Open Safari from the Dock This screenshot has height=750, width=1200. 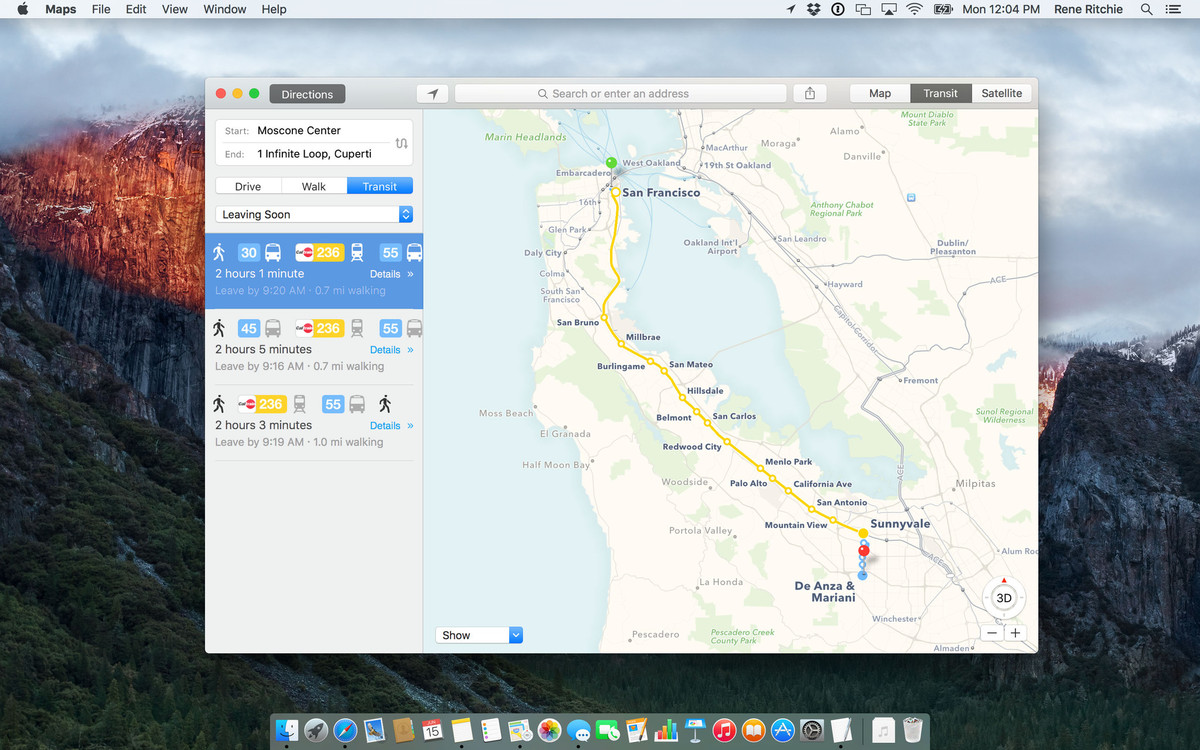pos(346,731)
